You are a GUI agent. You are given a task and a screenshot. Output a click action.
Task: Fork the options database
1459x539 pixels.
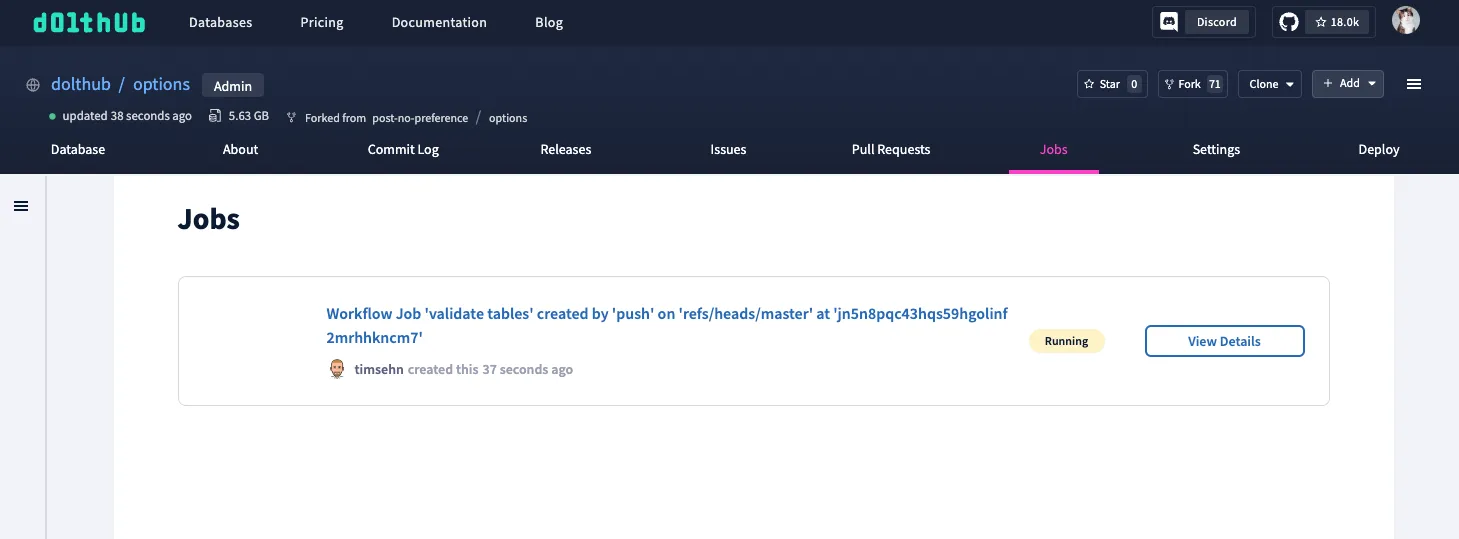[x=1191, y=84]
